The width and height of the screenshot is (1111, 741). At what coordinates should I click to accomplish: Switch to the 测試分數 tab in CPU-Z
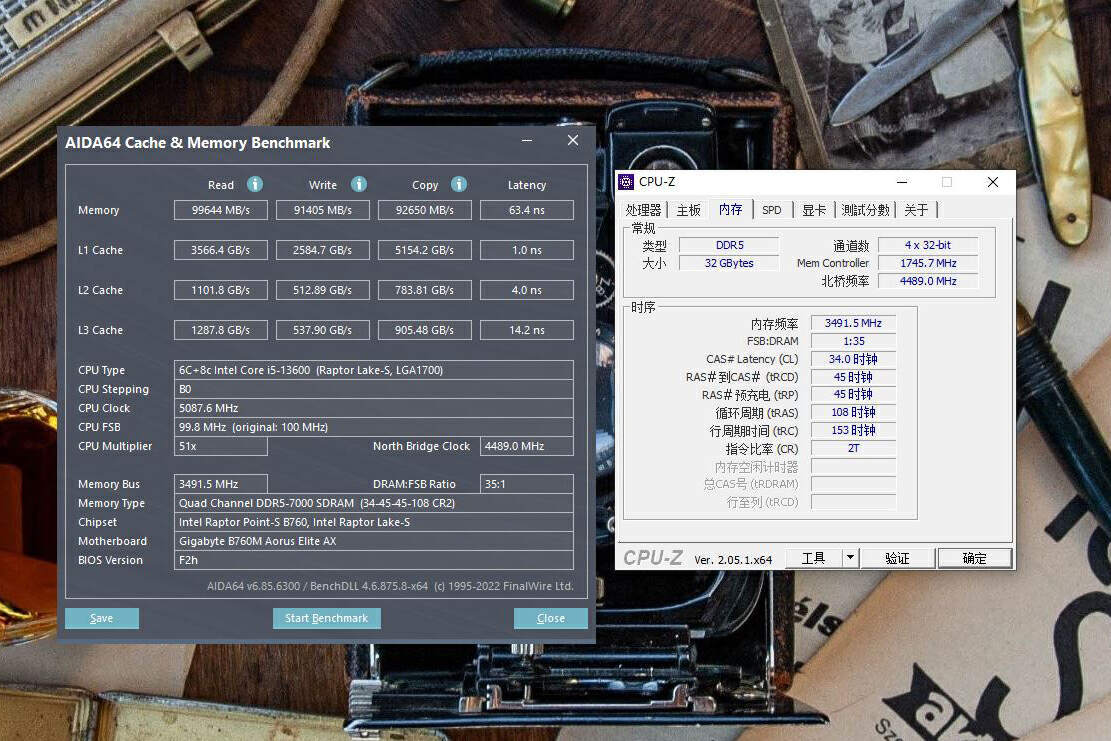[865, 210]
